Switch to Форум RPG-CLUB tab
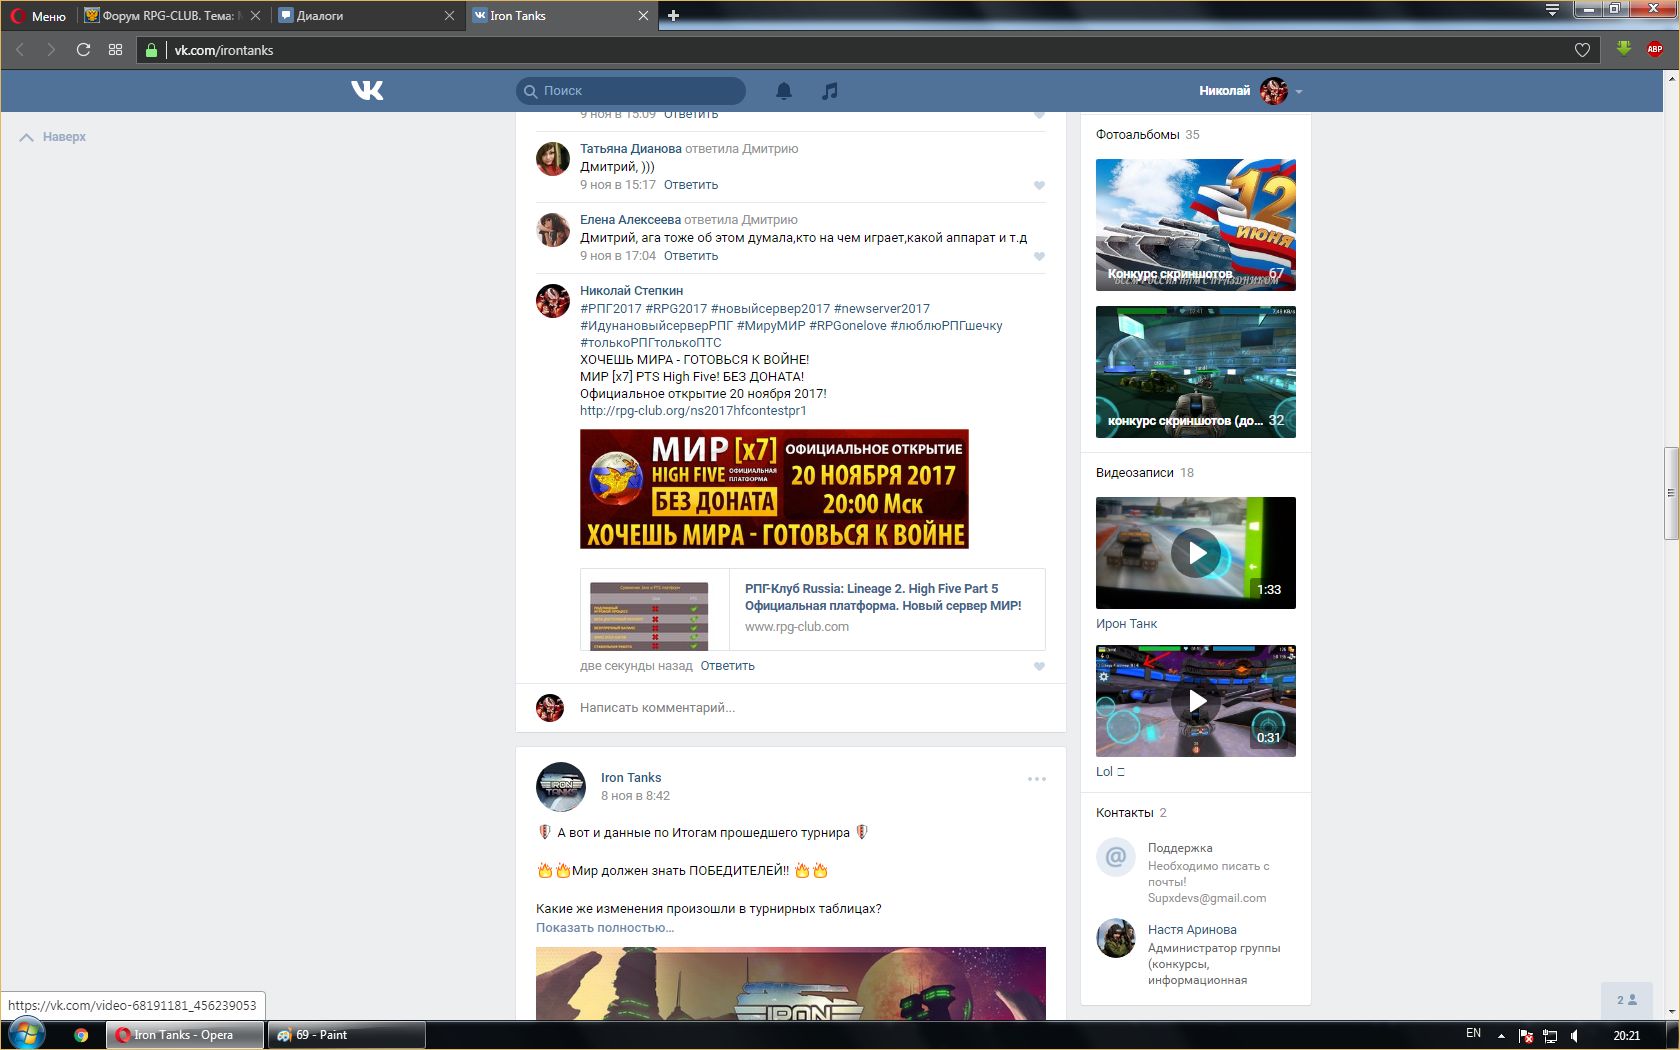Viewport: 1680px width, 1050px height. 172,15
